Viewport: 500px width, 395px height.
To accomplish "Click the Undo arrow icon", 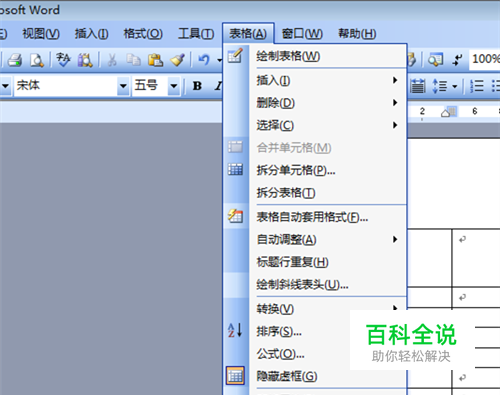I will (x=204, y=60).
